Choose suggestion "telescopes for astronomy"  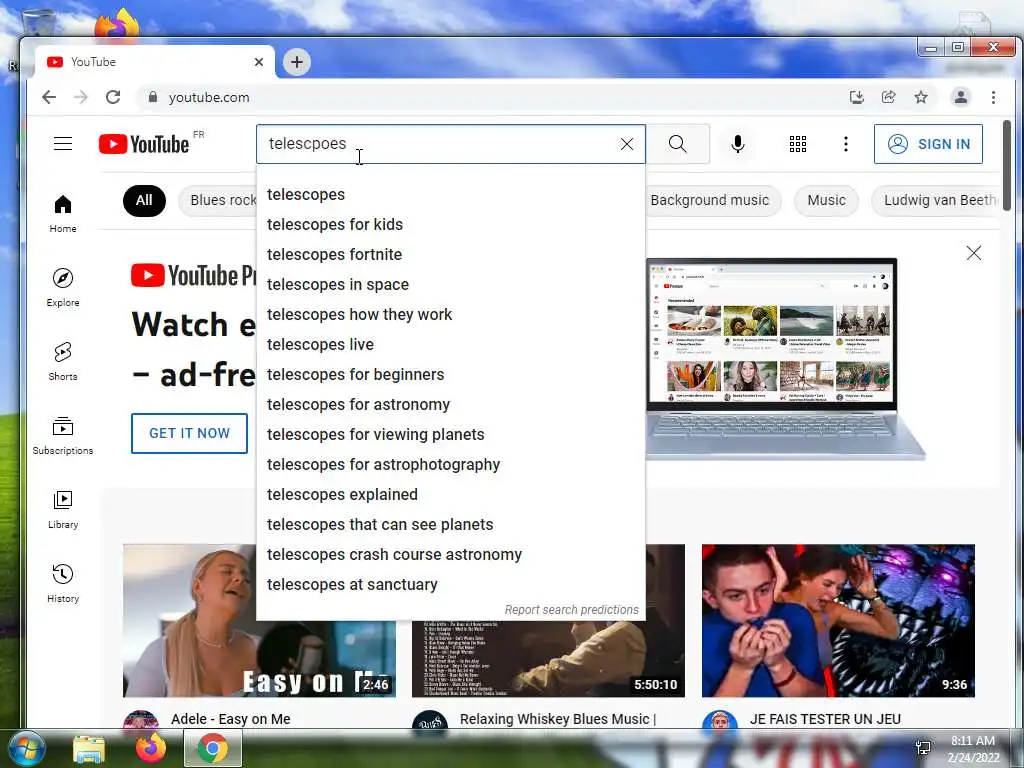tap(451, 405)
